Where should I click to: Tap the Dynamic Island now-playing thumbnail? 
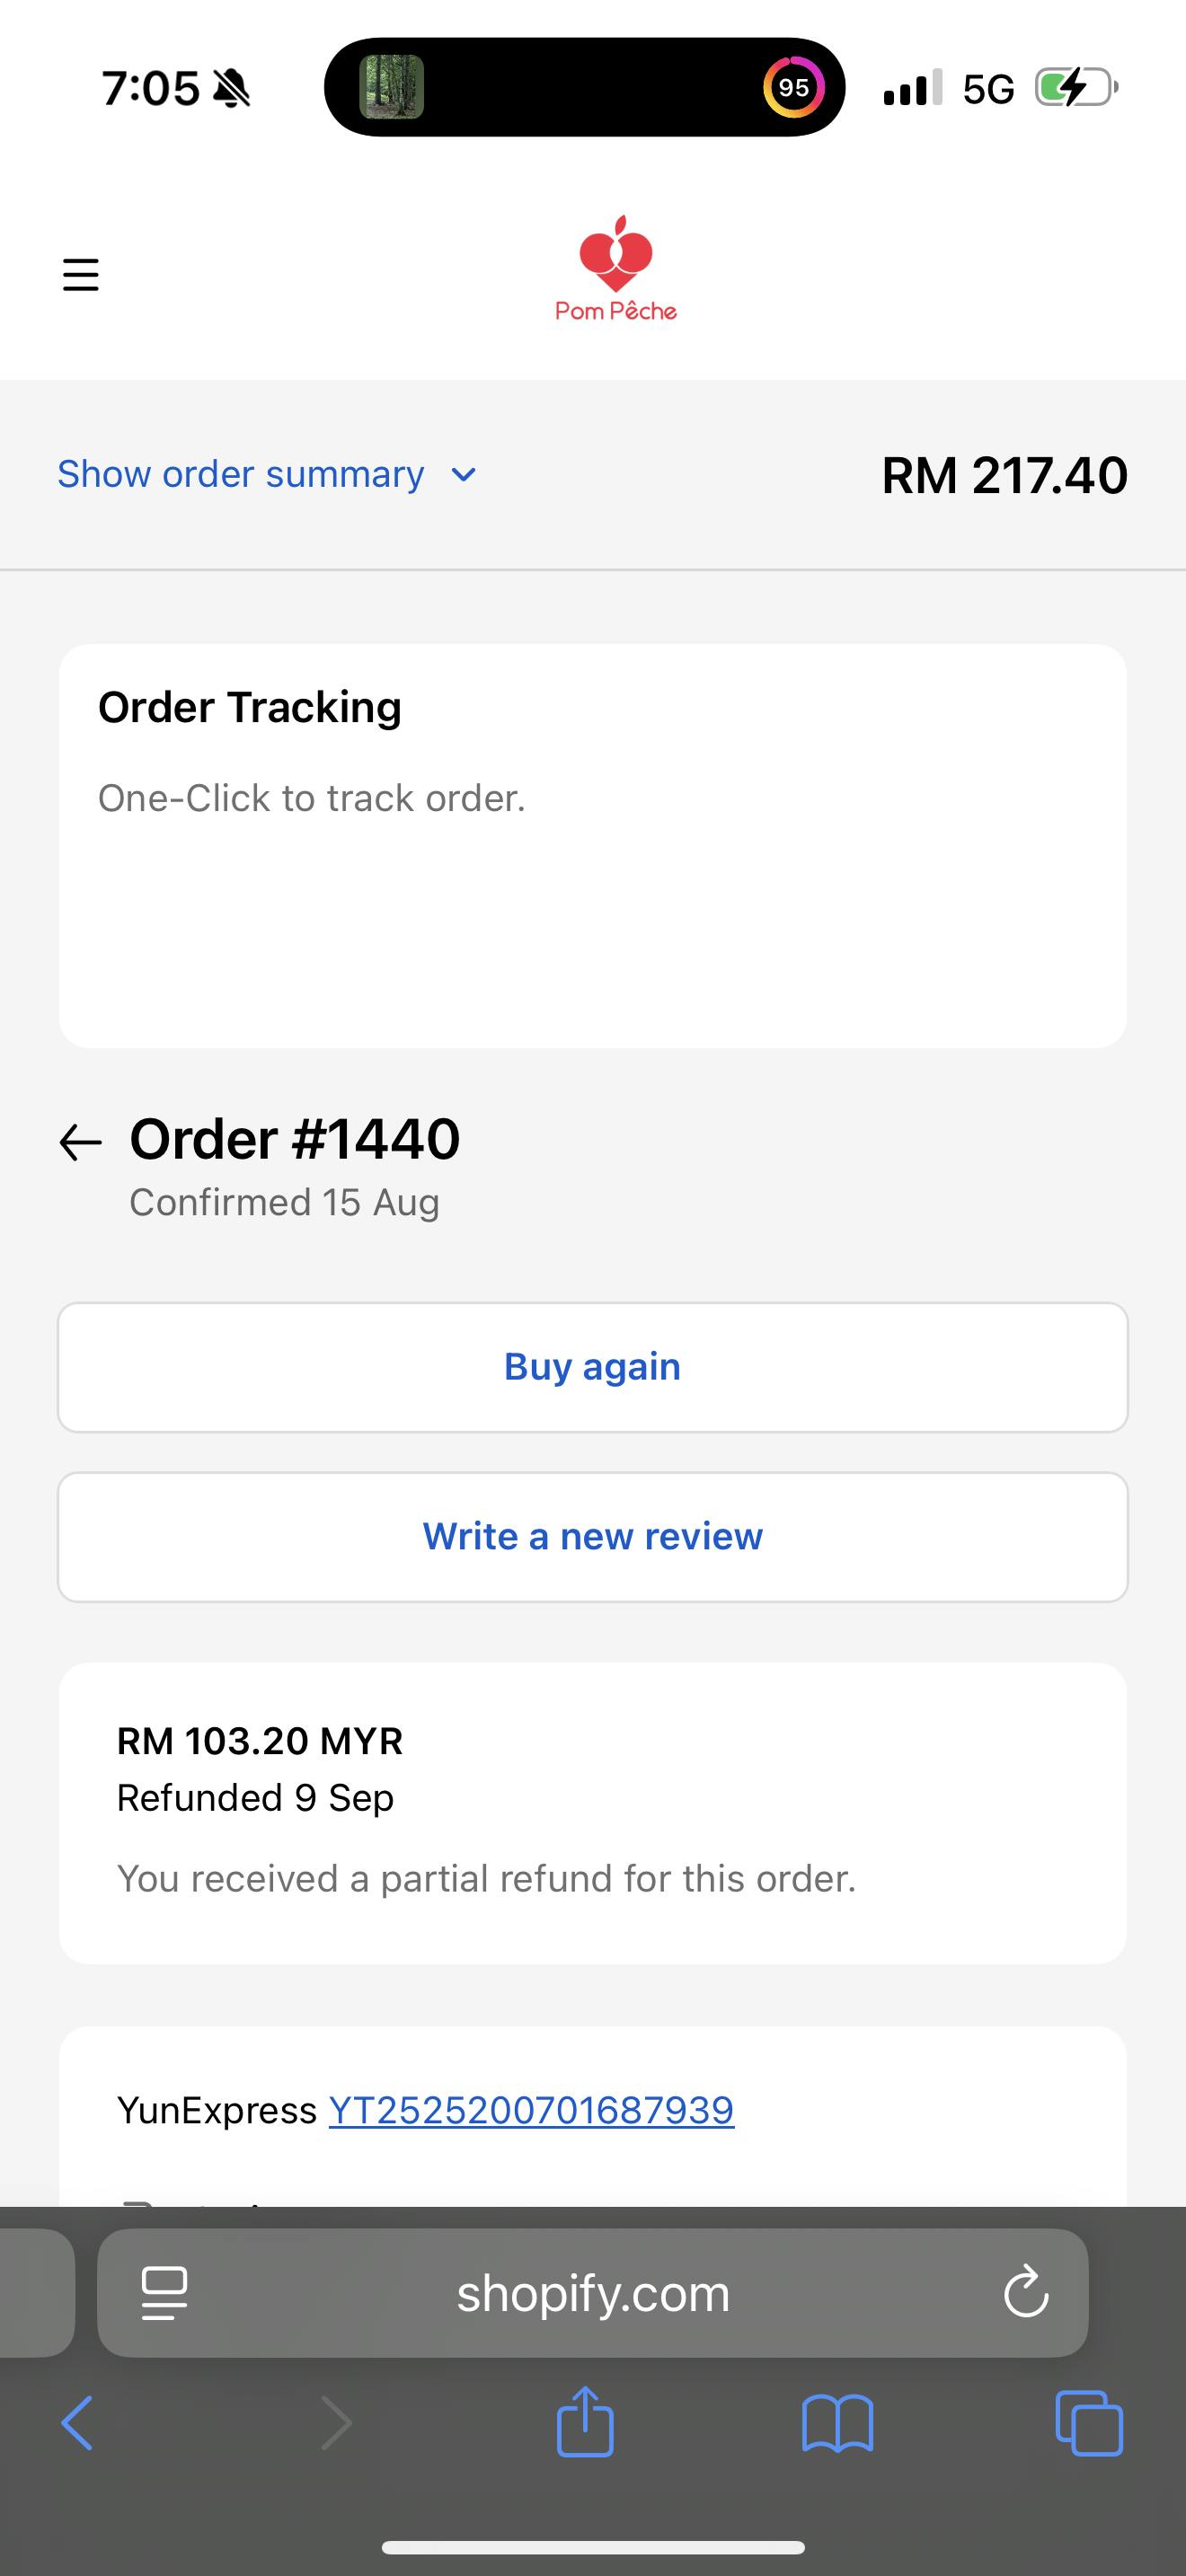coord(392,87)
